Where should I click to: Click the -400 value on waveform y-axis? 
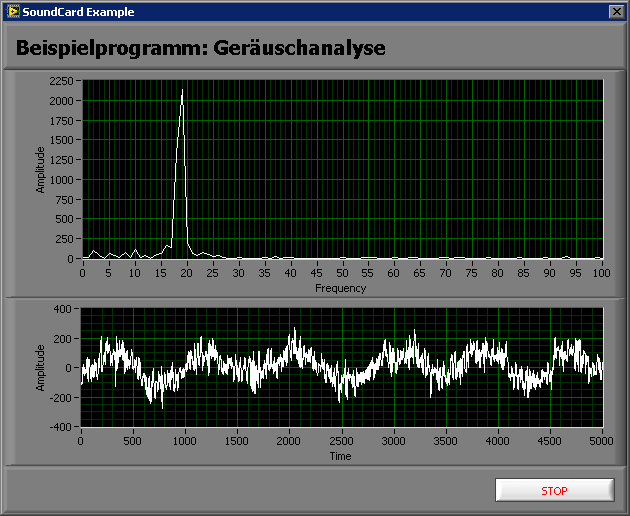[x=61, y=427]
